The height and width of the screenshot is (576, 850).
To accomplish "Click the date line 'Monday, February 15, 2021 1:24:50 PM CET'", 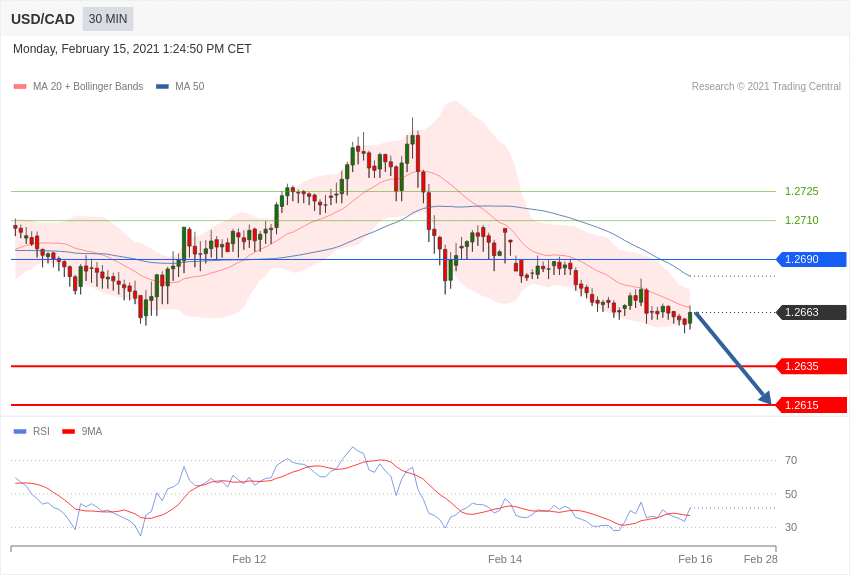I will click(x=132, y=49).
